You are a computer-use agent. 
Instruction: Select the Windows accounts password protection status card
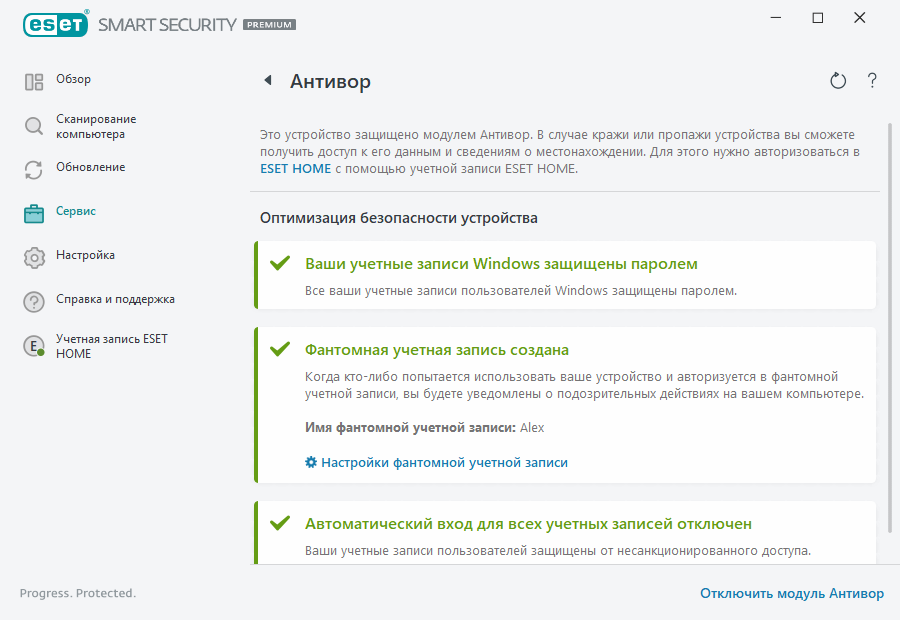tap(565, 275)
